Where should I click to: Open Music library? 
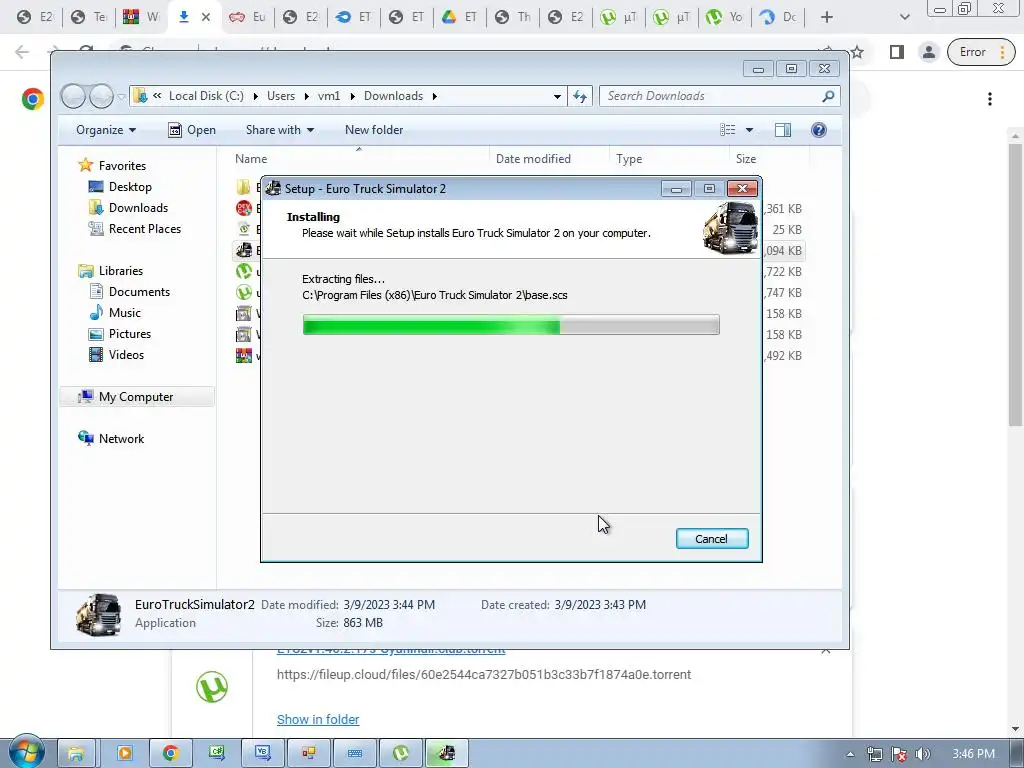click(124, 313)
